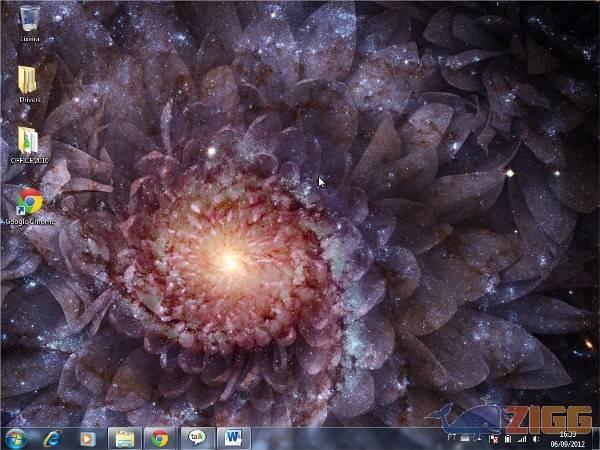Viewport: 600px width, 450px height.
Task: Open the network signal tray icon
Action: (x=522, y=439)
